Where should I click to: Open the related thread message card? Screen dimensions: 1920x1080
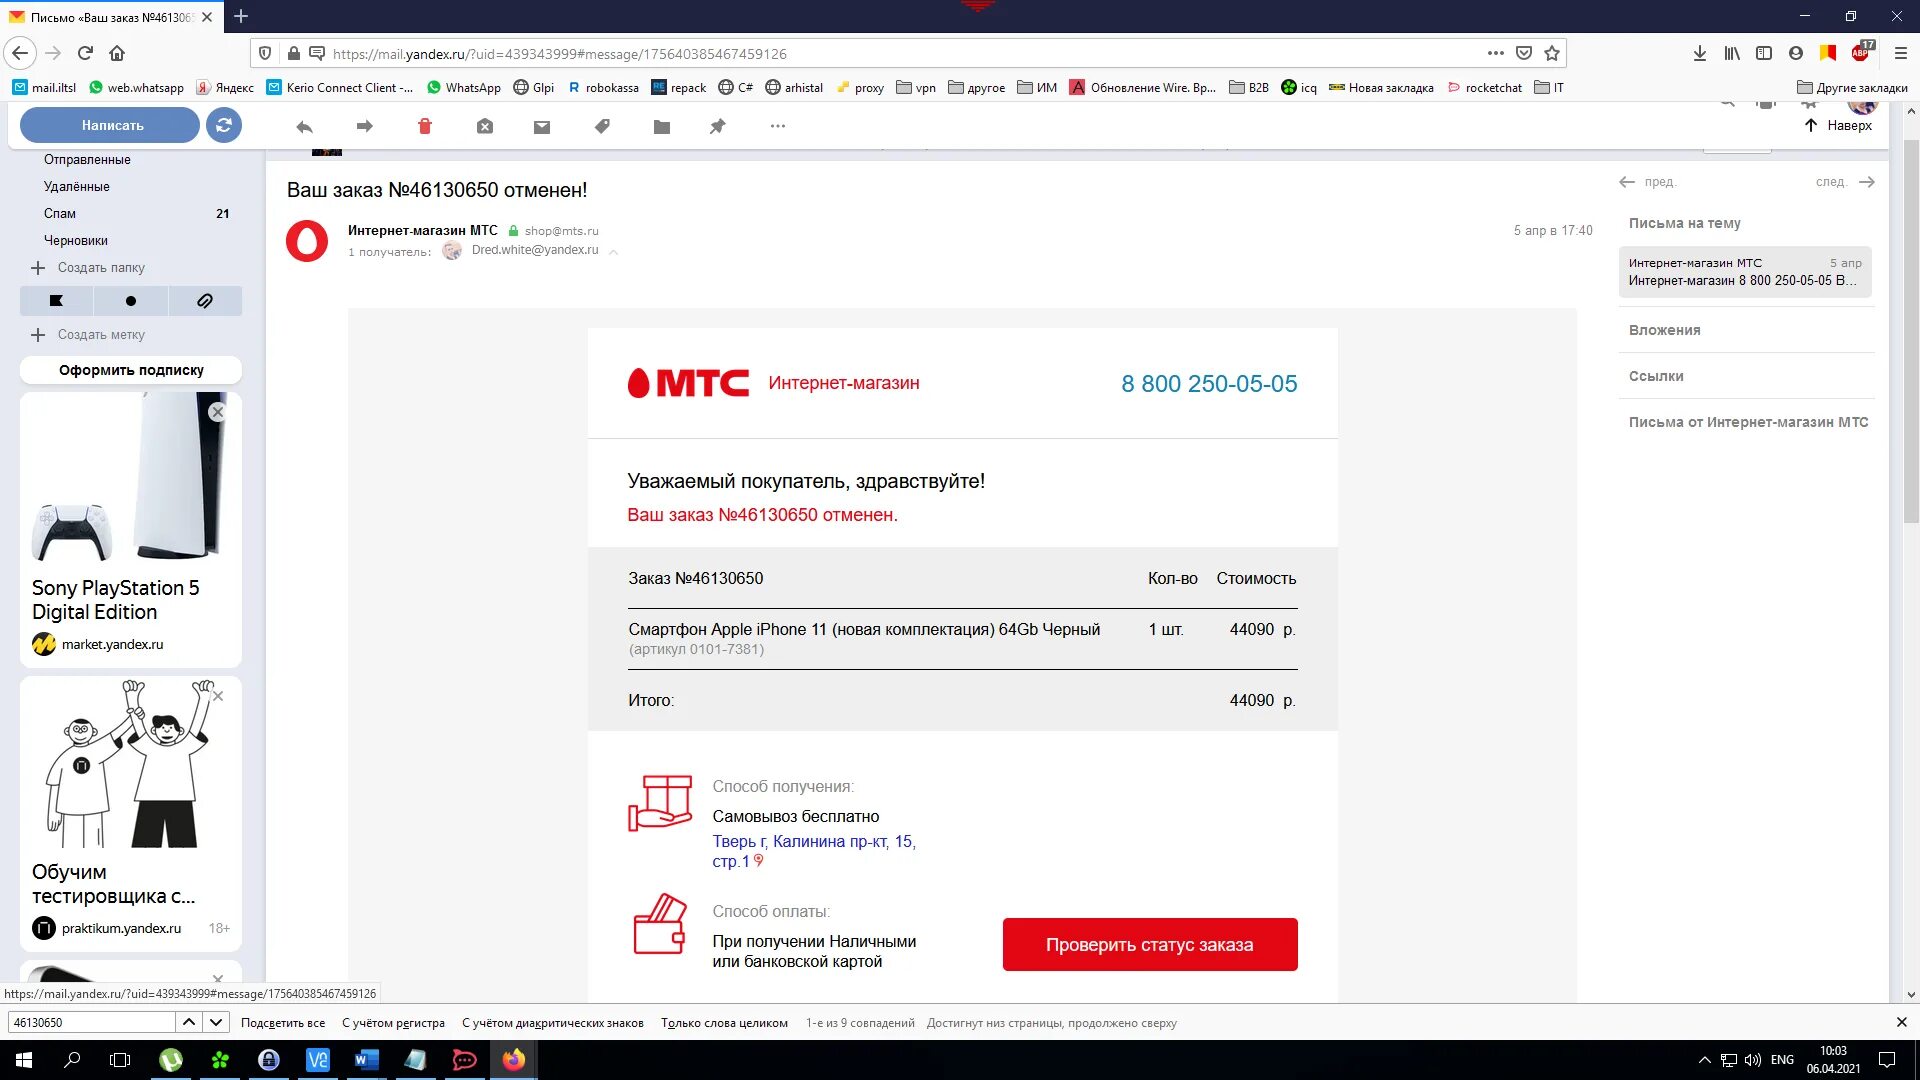coord(1745,272)
